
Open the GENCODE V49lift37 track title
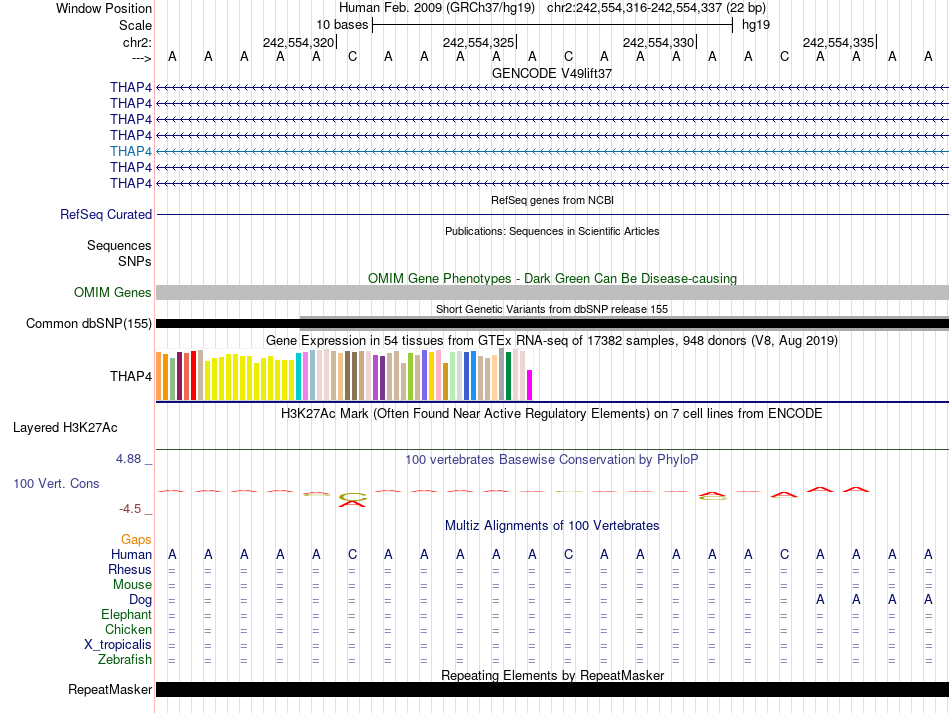(552, 74)
